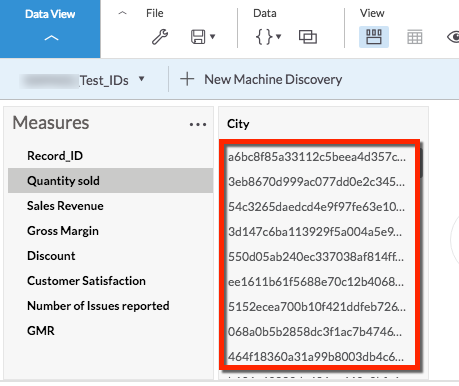Click the Measures panel heading
The height and width of the screenshot is (386, 459).
pyautogui.click(x=51, y=123)
